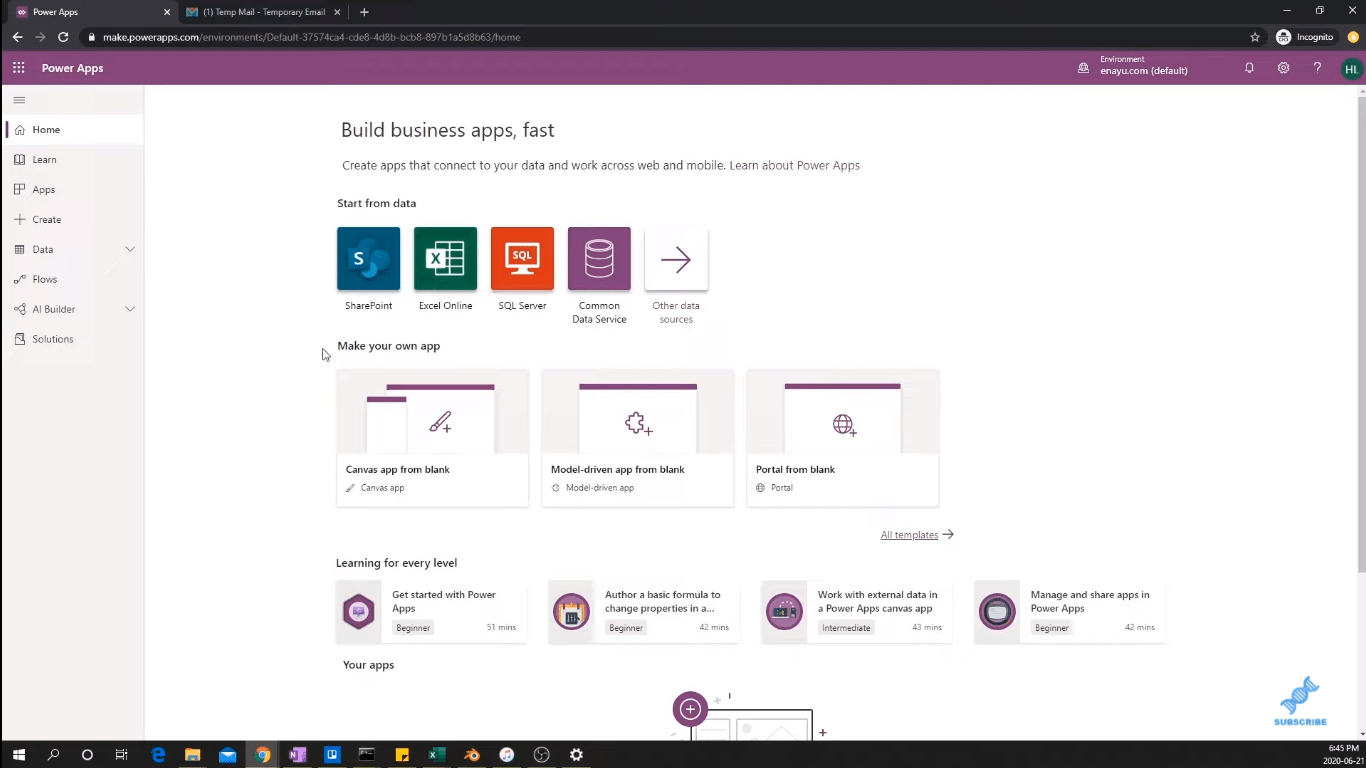Open the HL account avatar
The height and width of the screenshot is (768, 1366).
[1351, 69]
